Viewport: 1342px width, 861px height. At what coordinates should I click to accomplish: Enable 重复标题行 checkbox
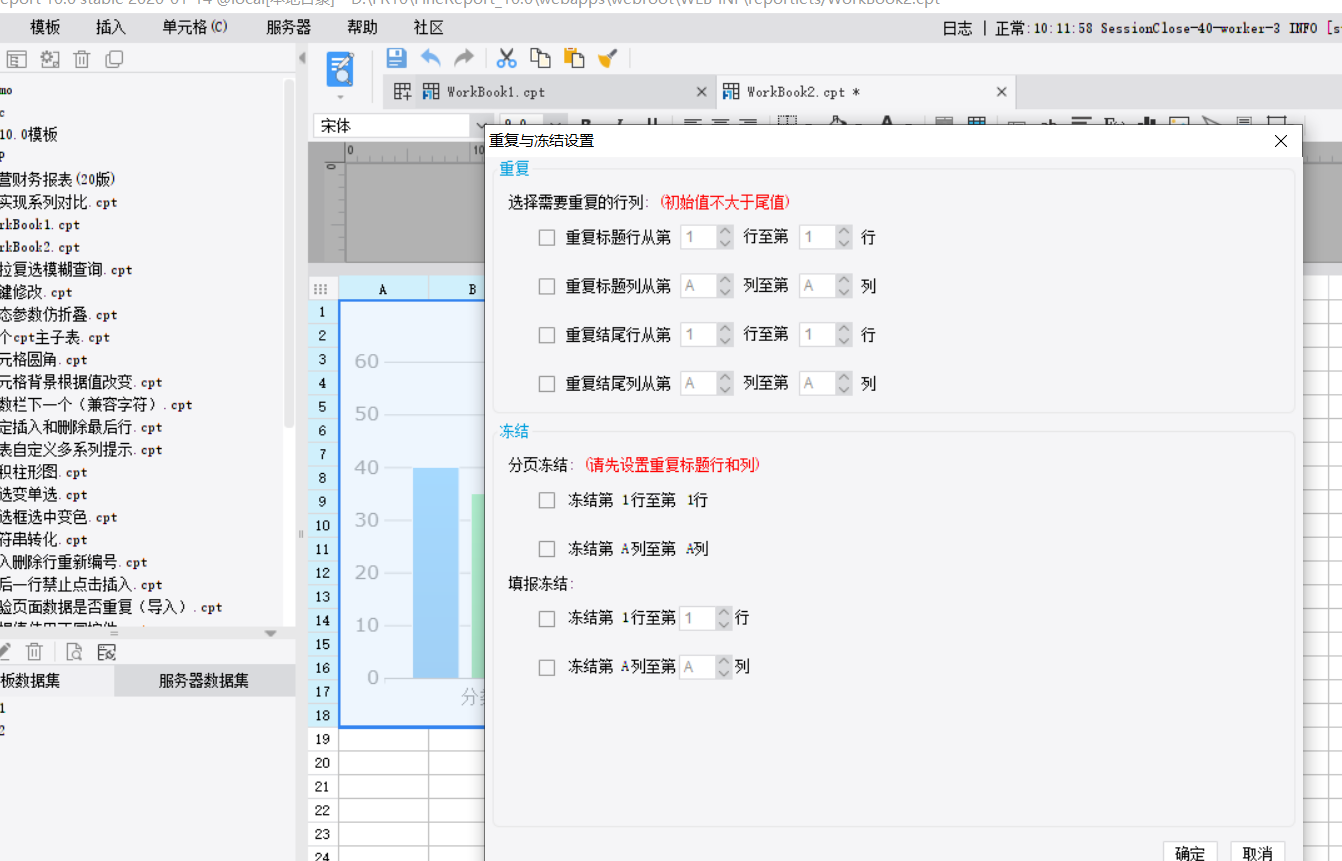tap(547, 238)
